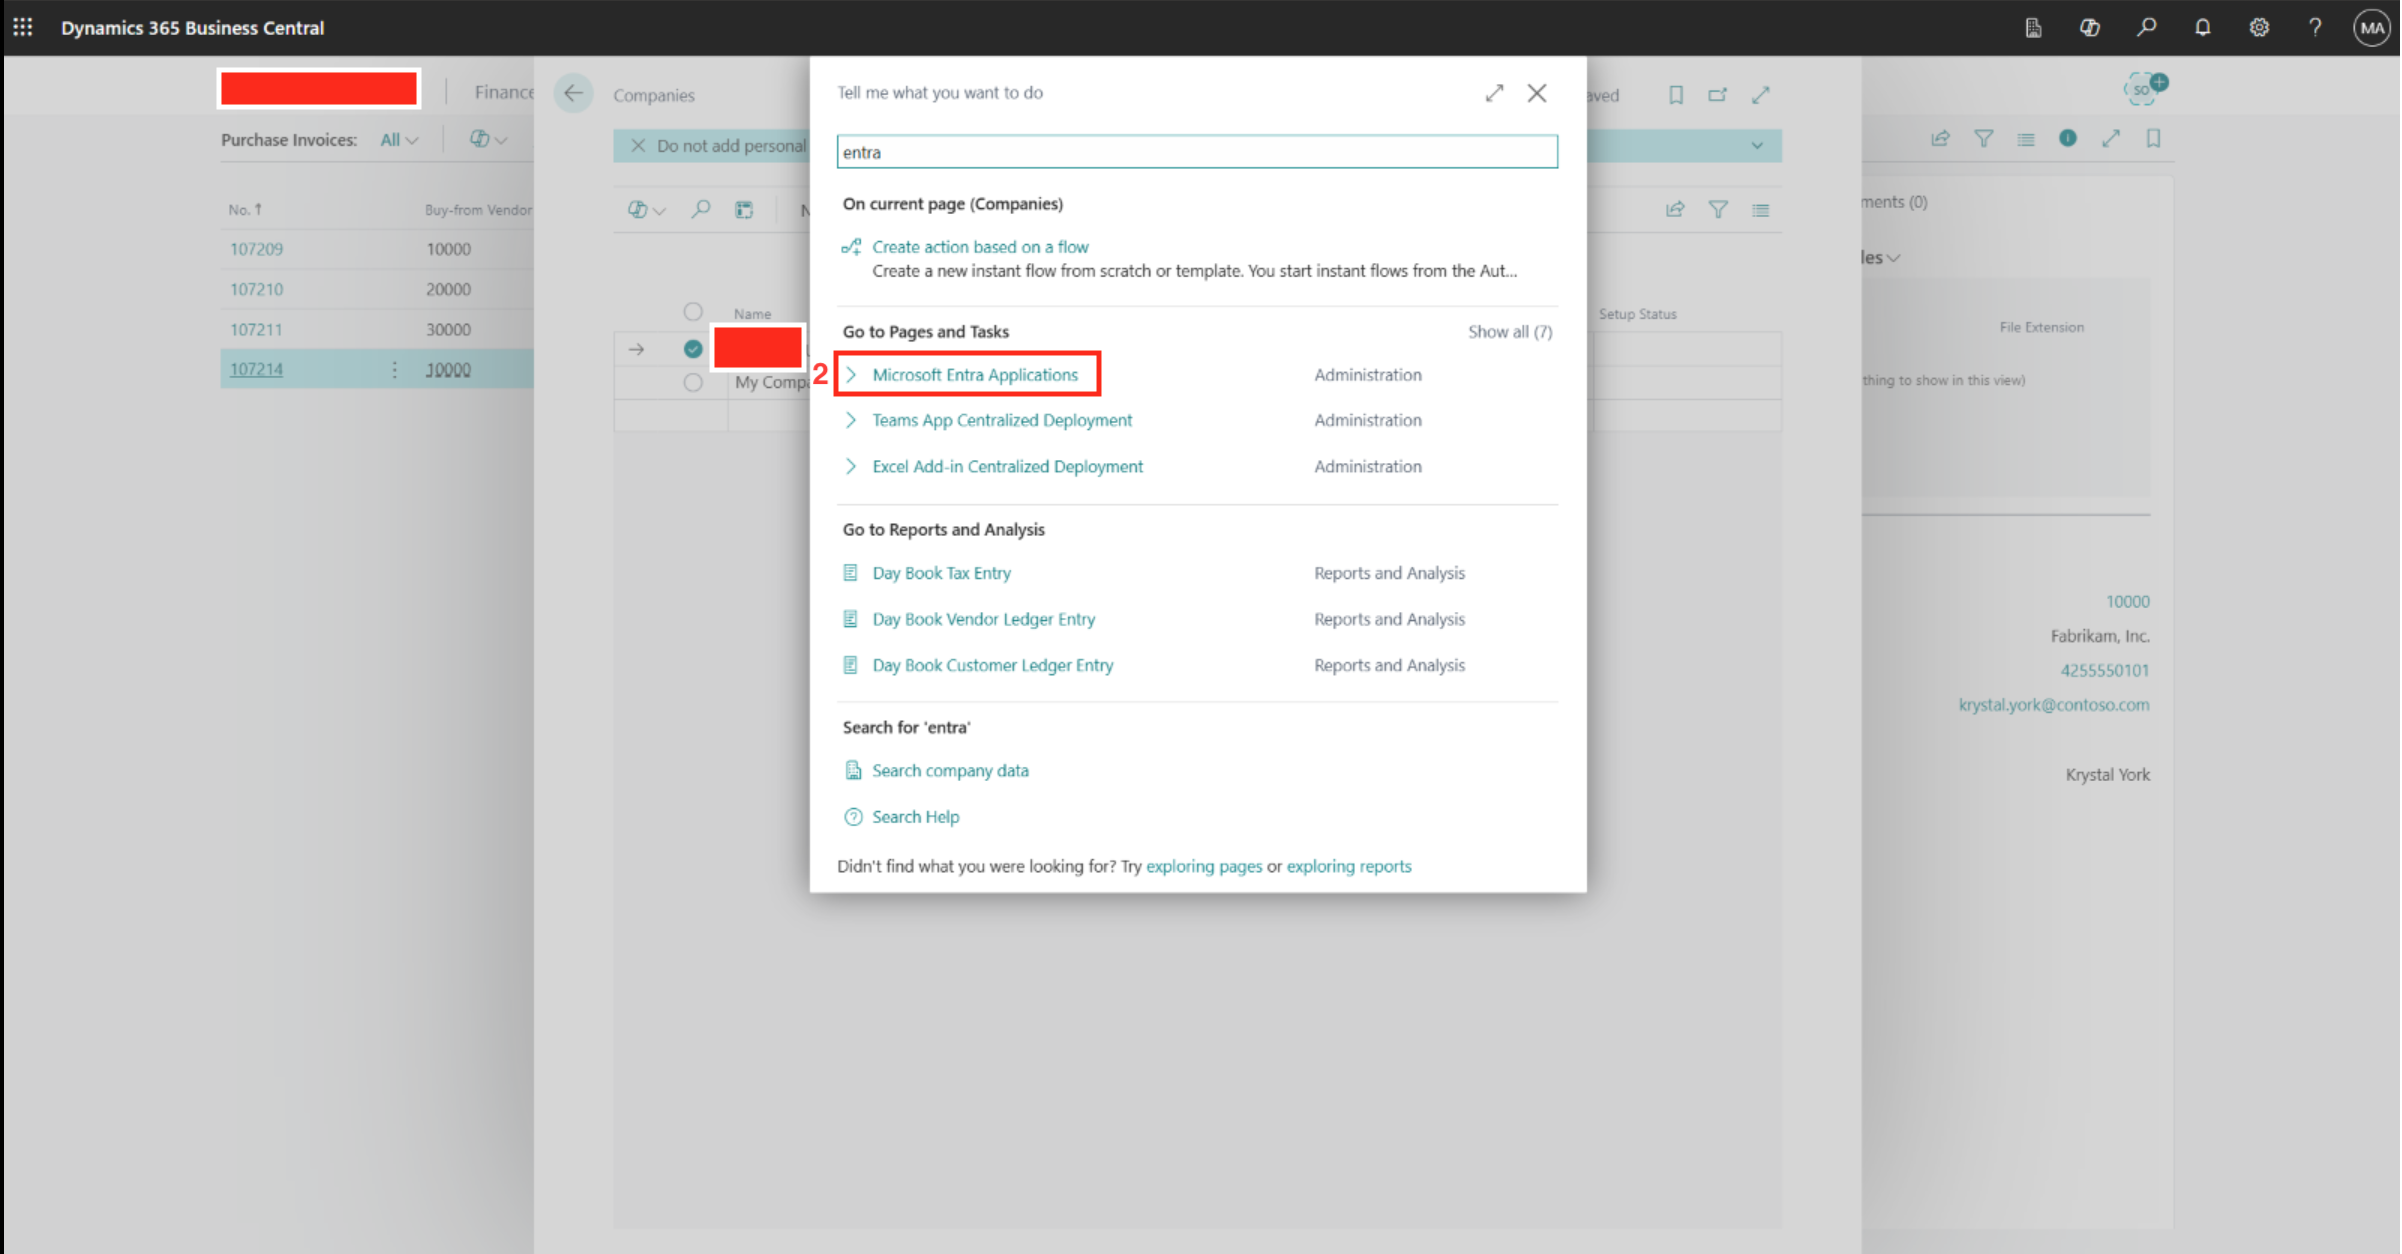
Task: Select the My Company row radio button
Action: coord(692,382)
